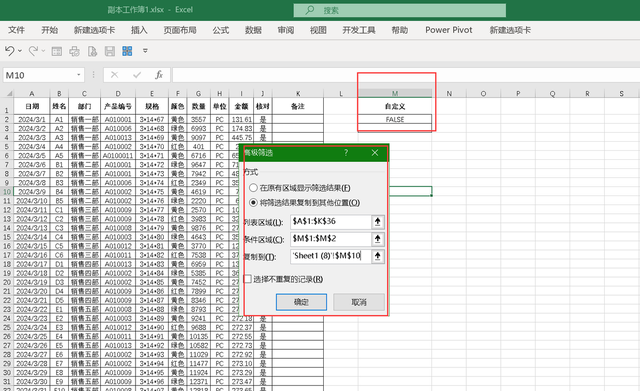
Task: Click the 复制到 input field
Action: [331, 256]
